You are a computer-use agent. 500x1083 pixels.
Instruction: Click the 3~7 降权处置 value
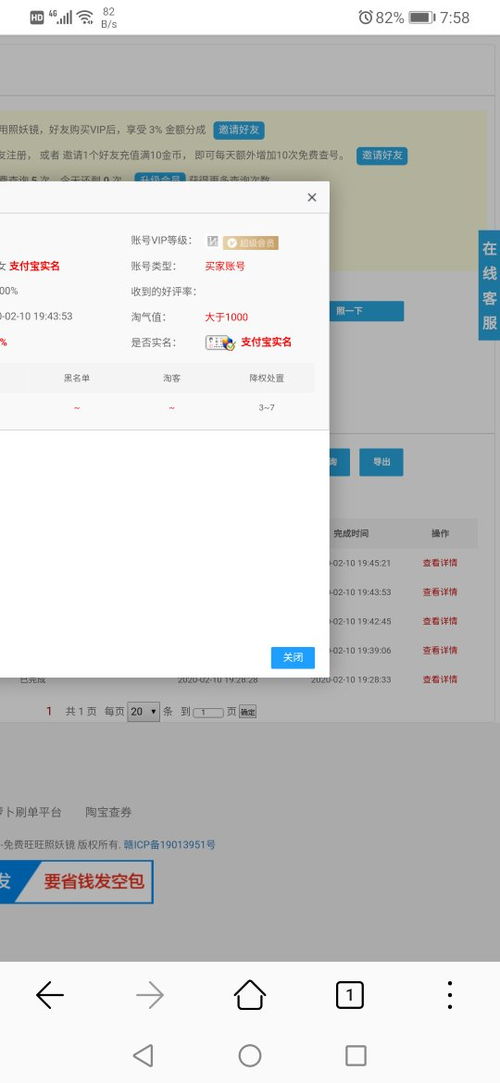point(267,408)
